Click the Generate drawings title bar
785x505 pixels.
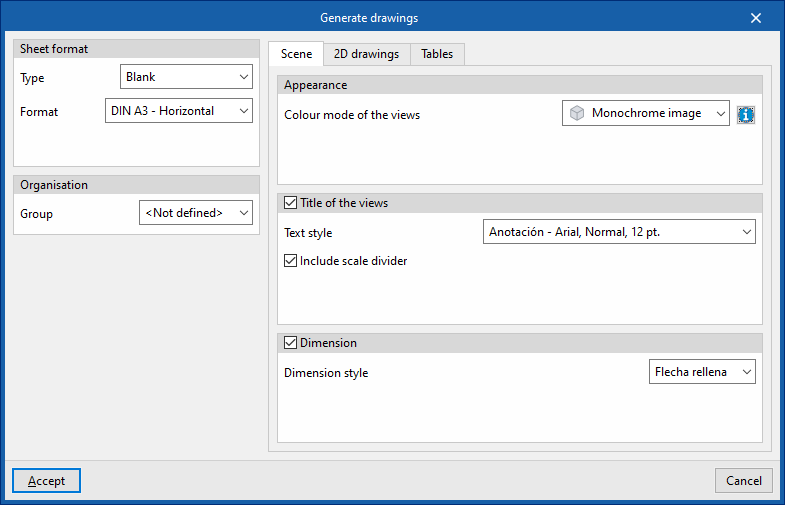[x=369, y=18]
